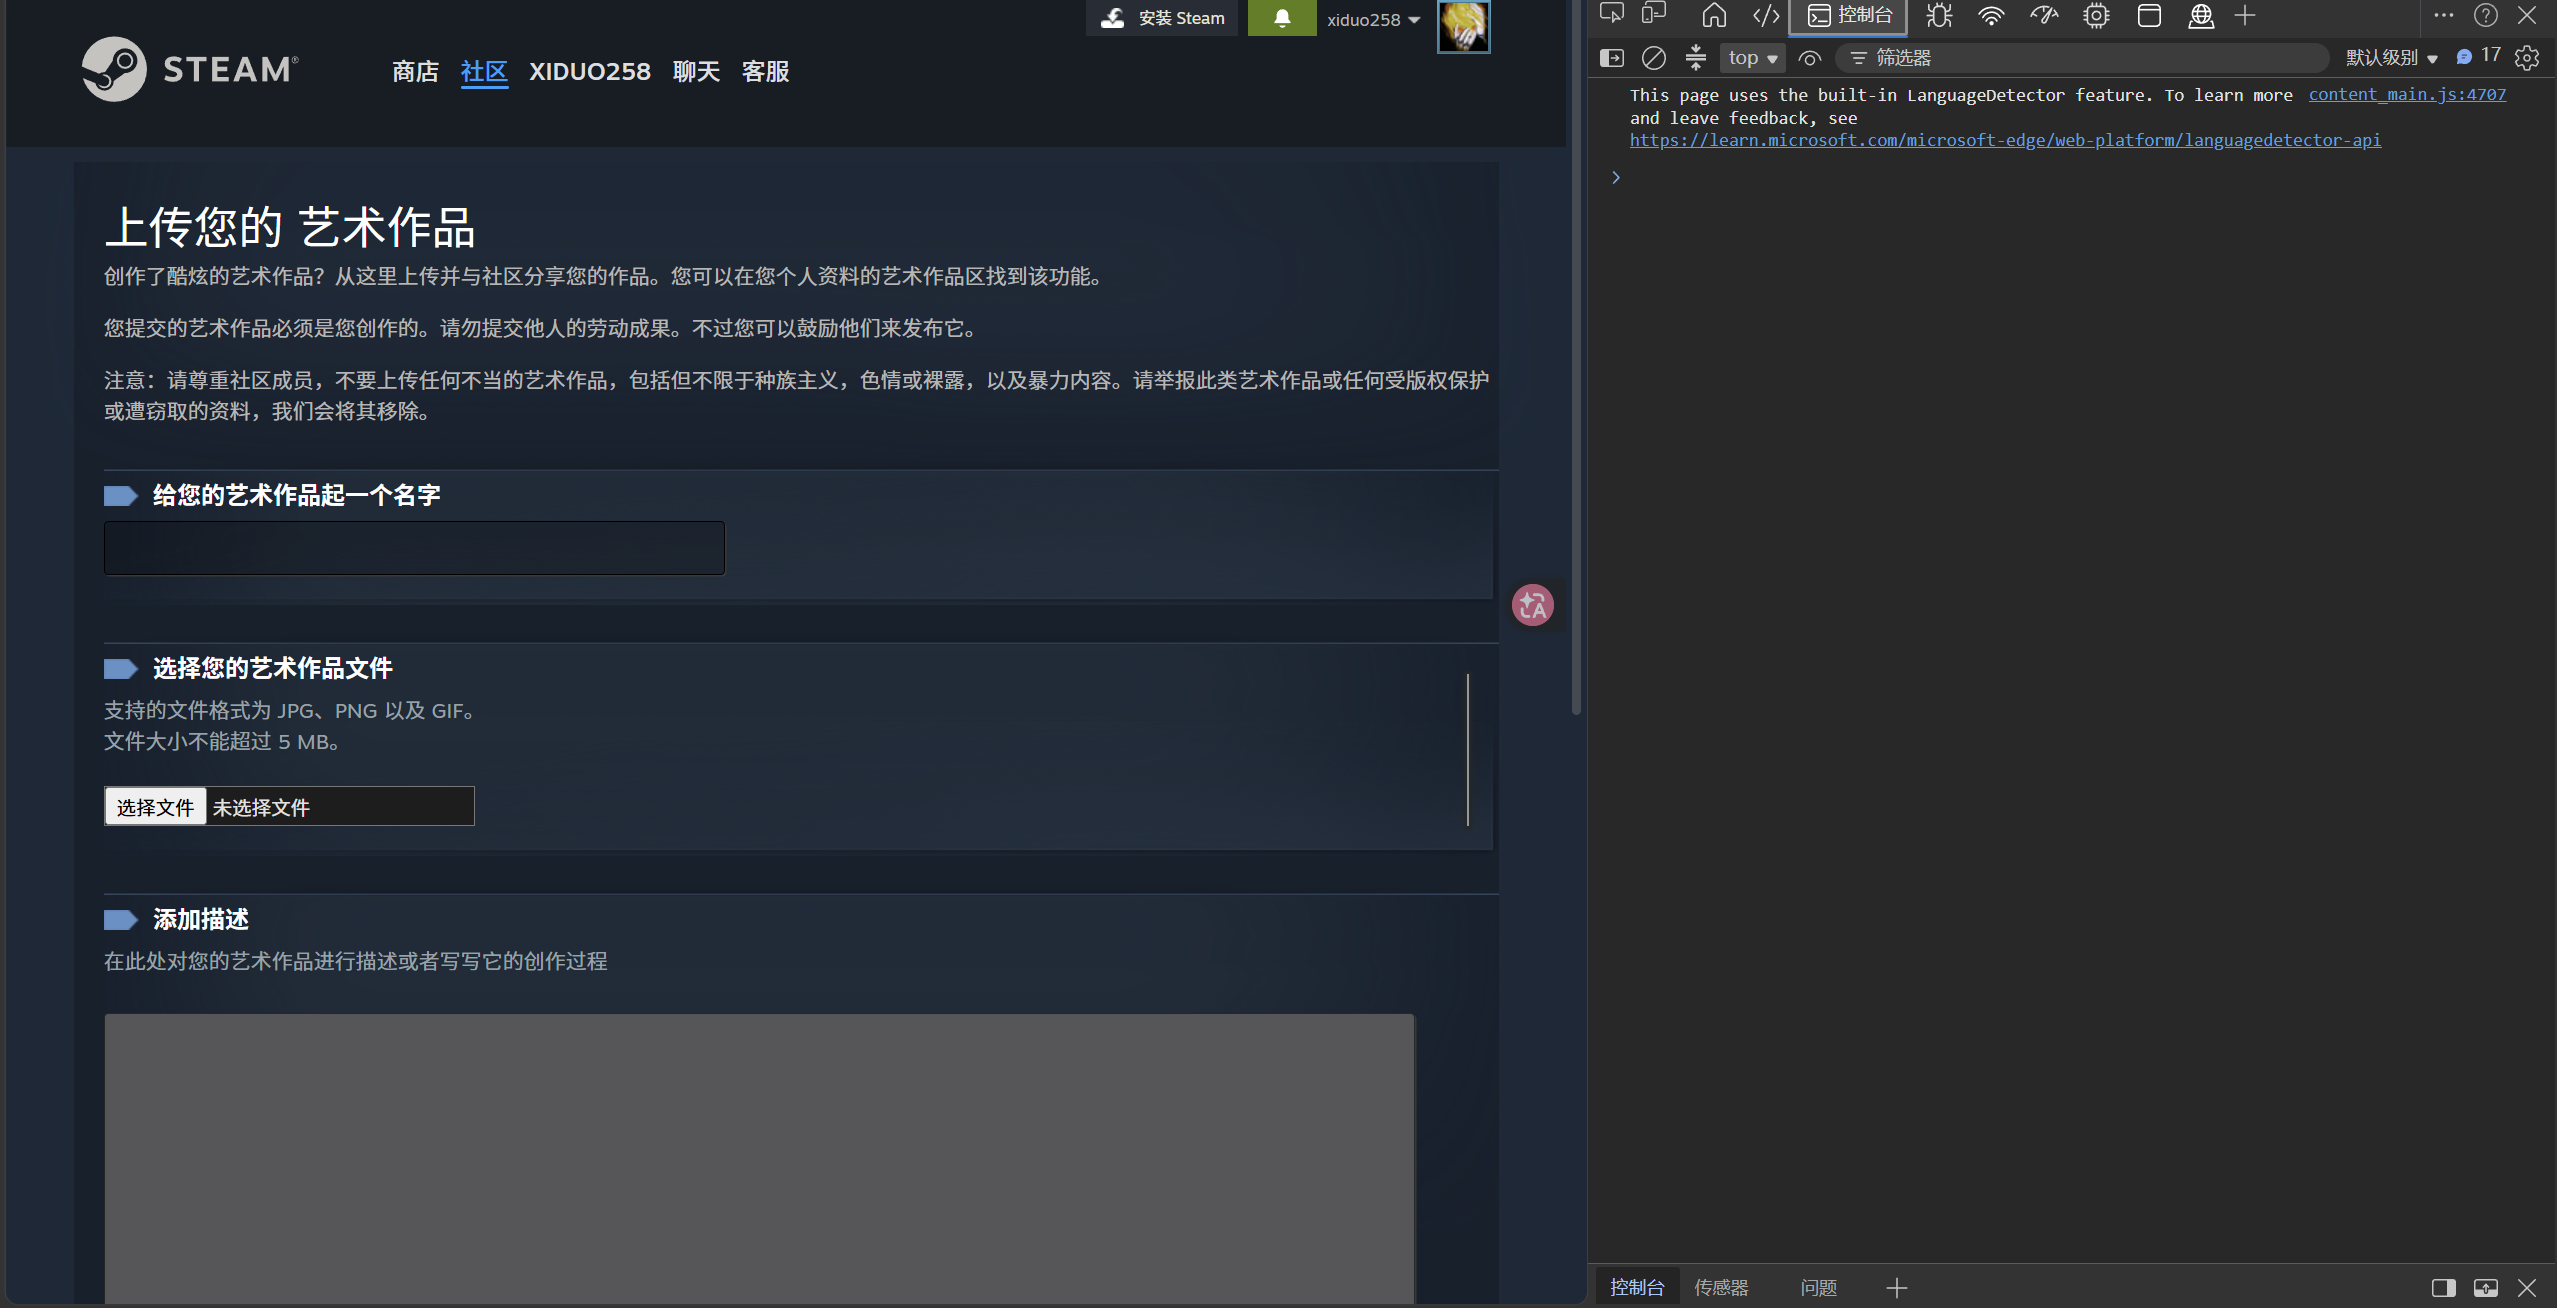
Task: Open the Network wifi icon panel
Action: (x=1991, y=15)
